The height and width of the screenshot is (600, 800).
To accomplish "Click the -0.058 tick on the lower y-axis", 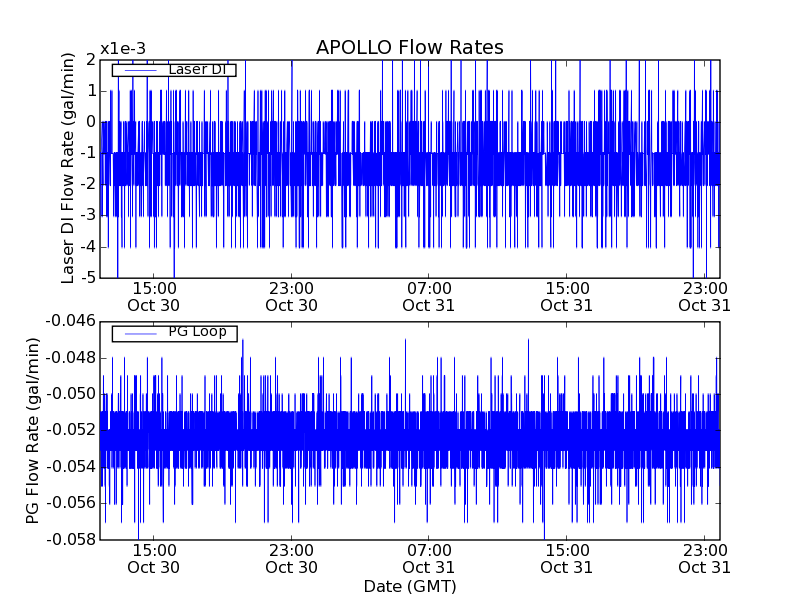I will [x=70, y=539].
